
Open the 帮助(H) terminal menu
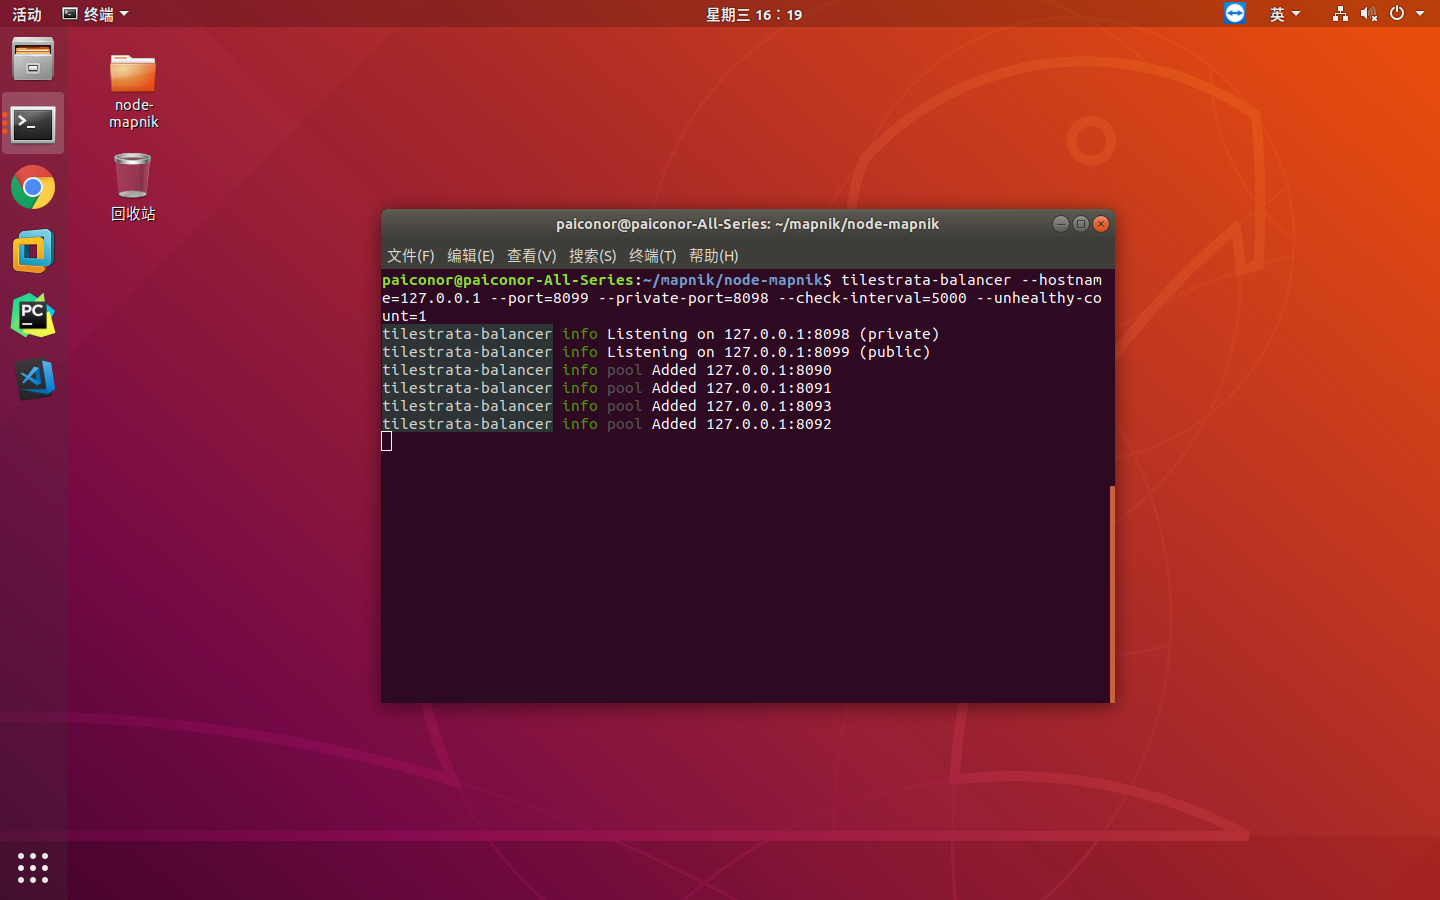tap(714, 256)
